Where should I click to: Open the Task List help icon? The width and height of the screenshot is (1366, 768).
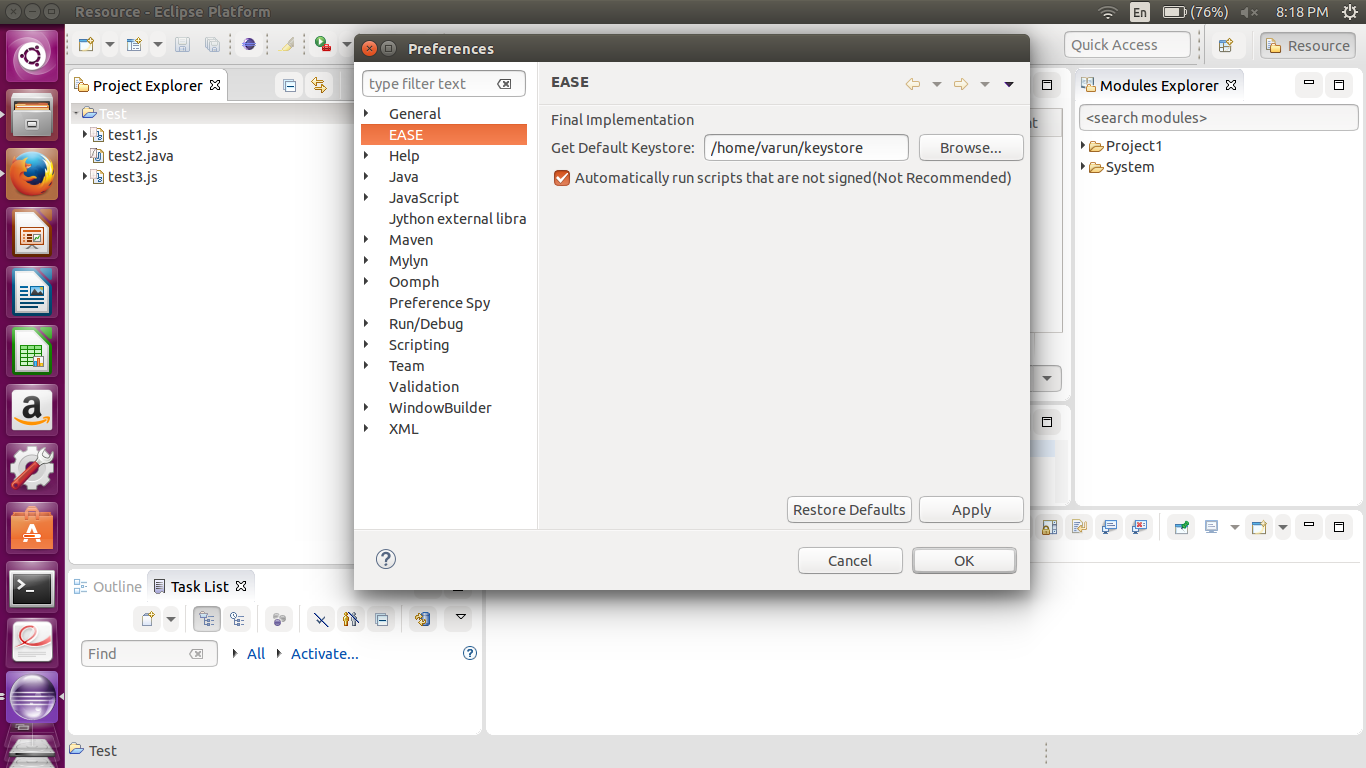point(470,653)
